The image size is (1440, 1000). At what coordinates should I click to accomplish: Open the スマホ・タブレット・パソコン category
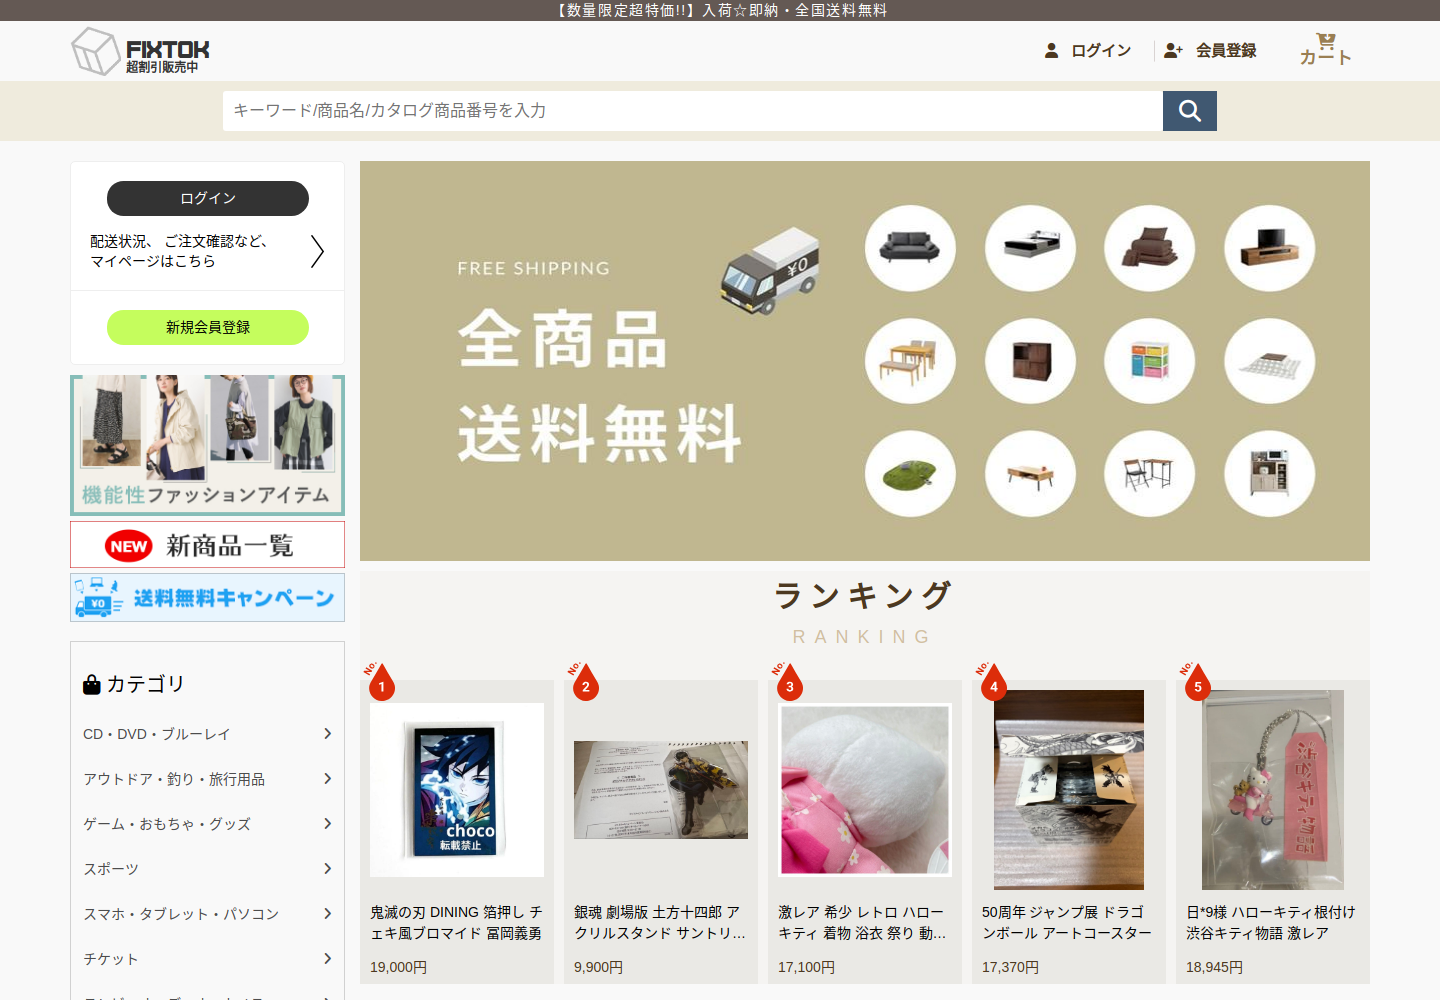181,914
